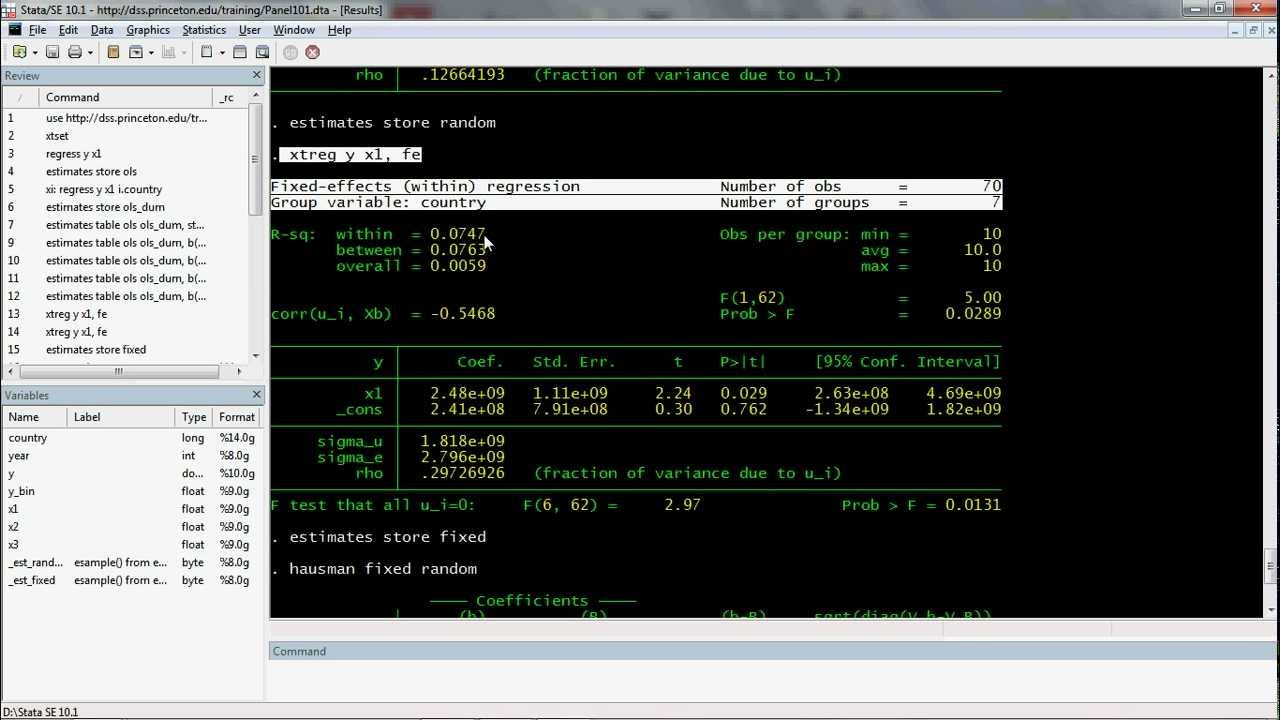Screen dimensions: 1280x720
Task: Open the Statistics menu
Action: click(x=204, y=30)
